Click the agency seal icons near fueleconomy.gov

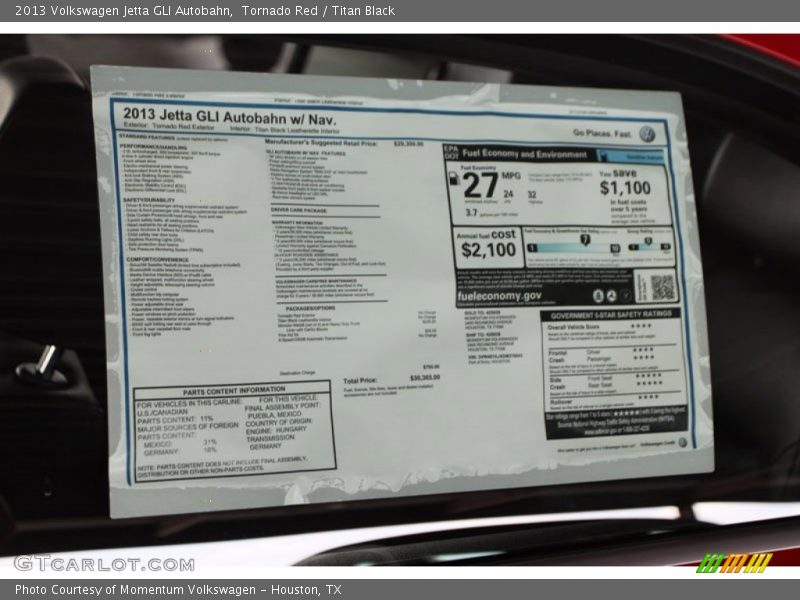pos(605,296)
